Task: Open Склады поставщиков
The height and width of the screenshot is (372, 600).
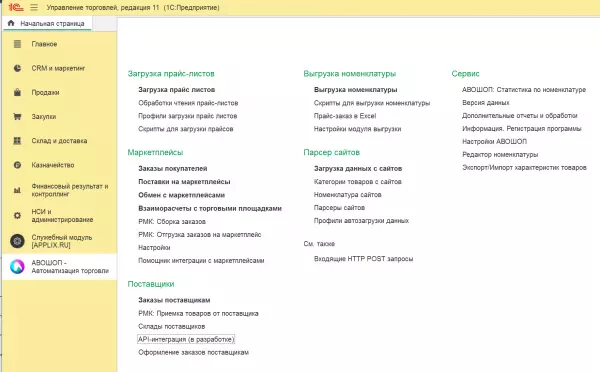Action: pyautogui.click(x=171, y=326)
